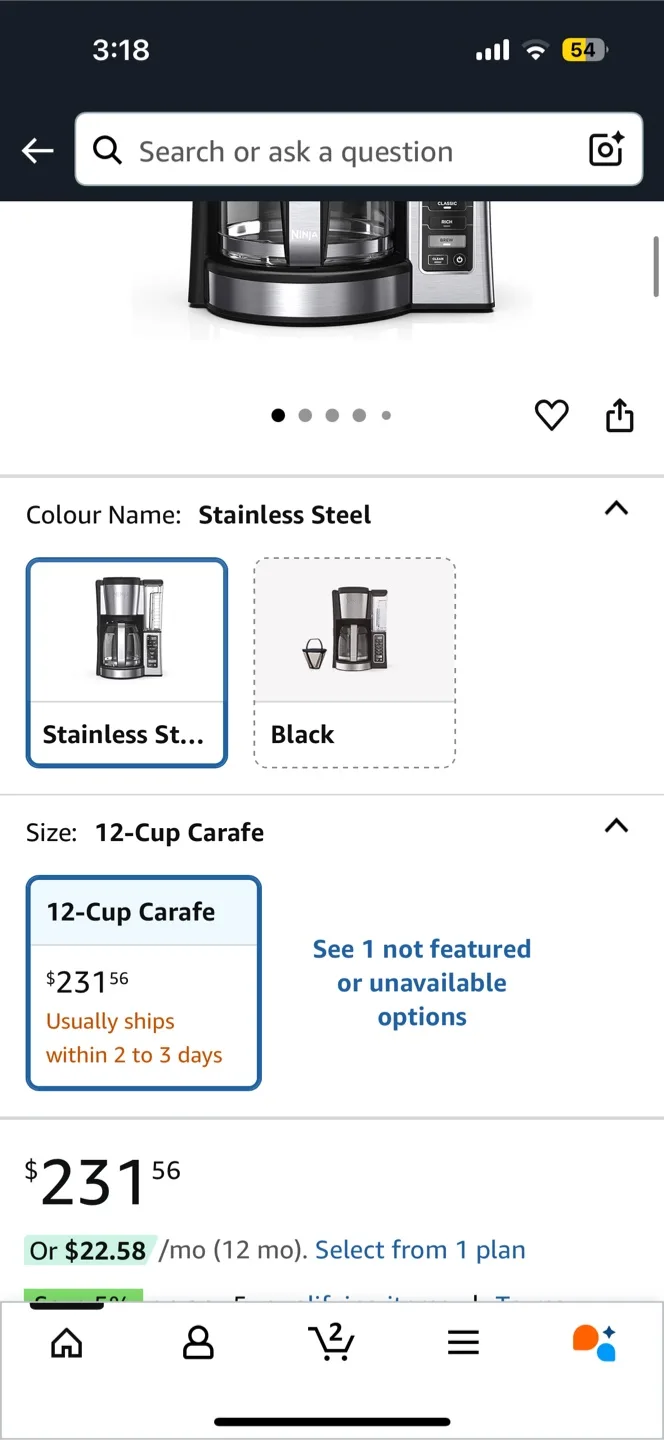The width and height of the screenshot is (664, 1440).
Task: Click the magnifying glass search icon
Action: (107, 150)
